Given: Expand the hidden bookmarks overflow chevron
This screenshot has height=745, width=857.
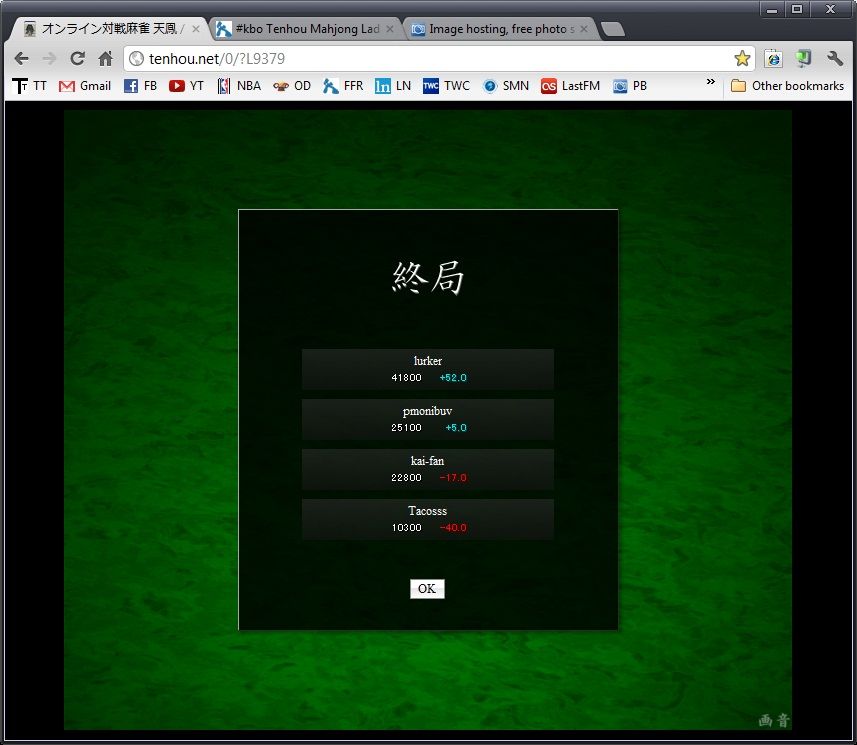Looking at the screenshot, I should click(x=710, y=84).
